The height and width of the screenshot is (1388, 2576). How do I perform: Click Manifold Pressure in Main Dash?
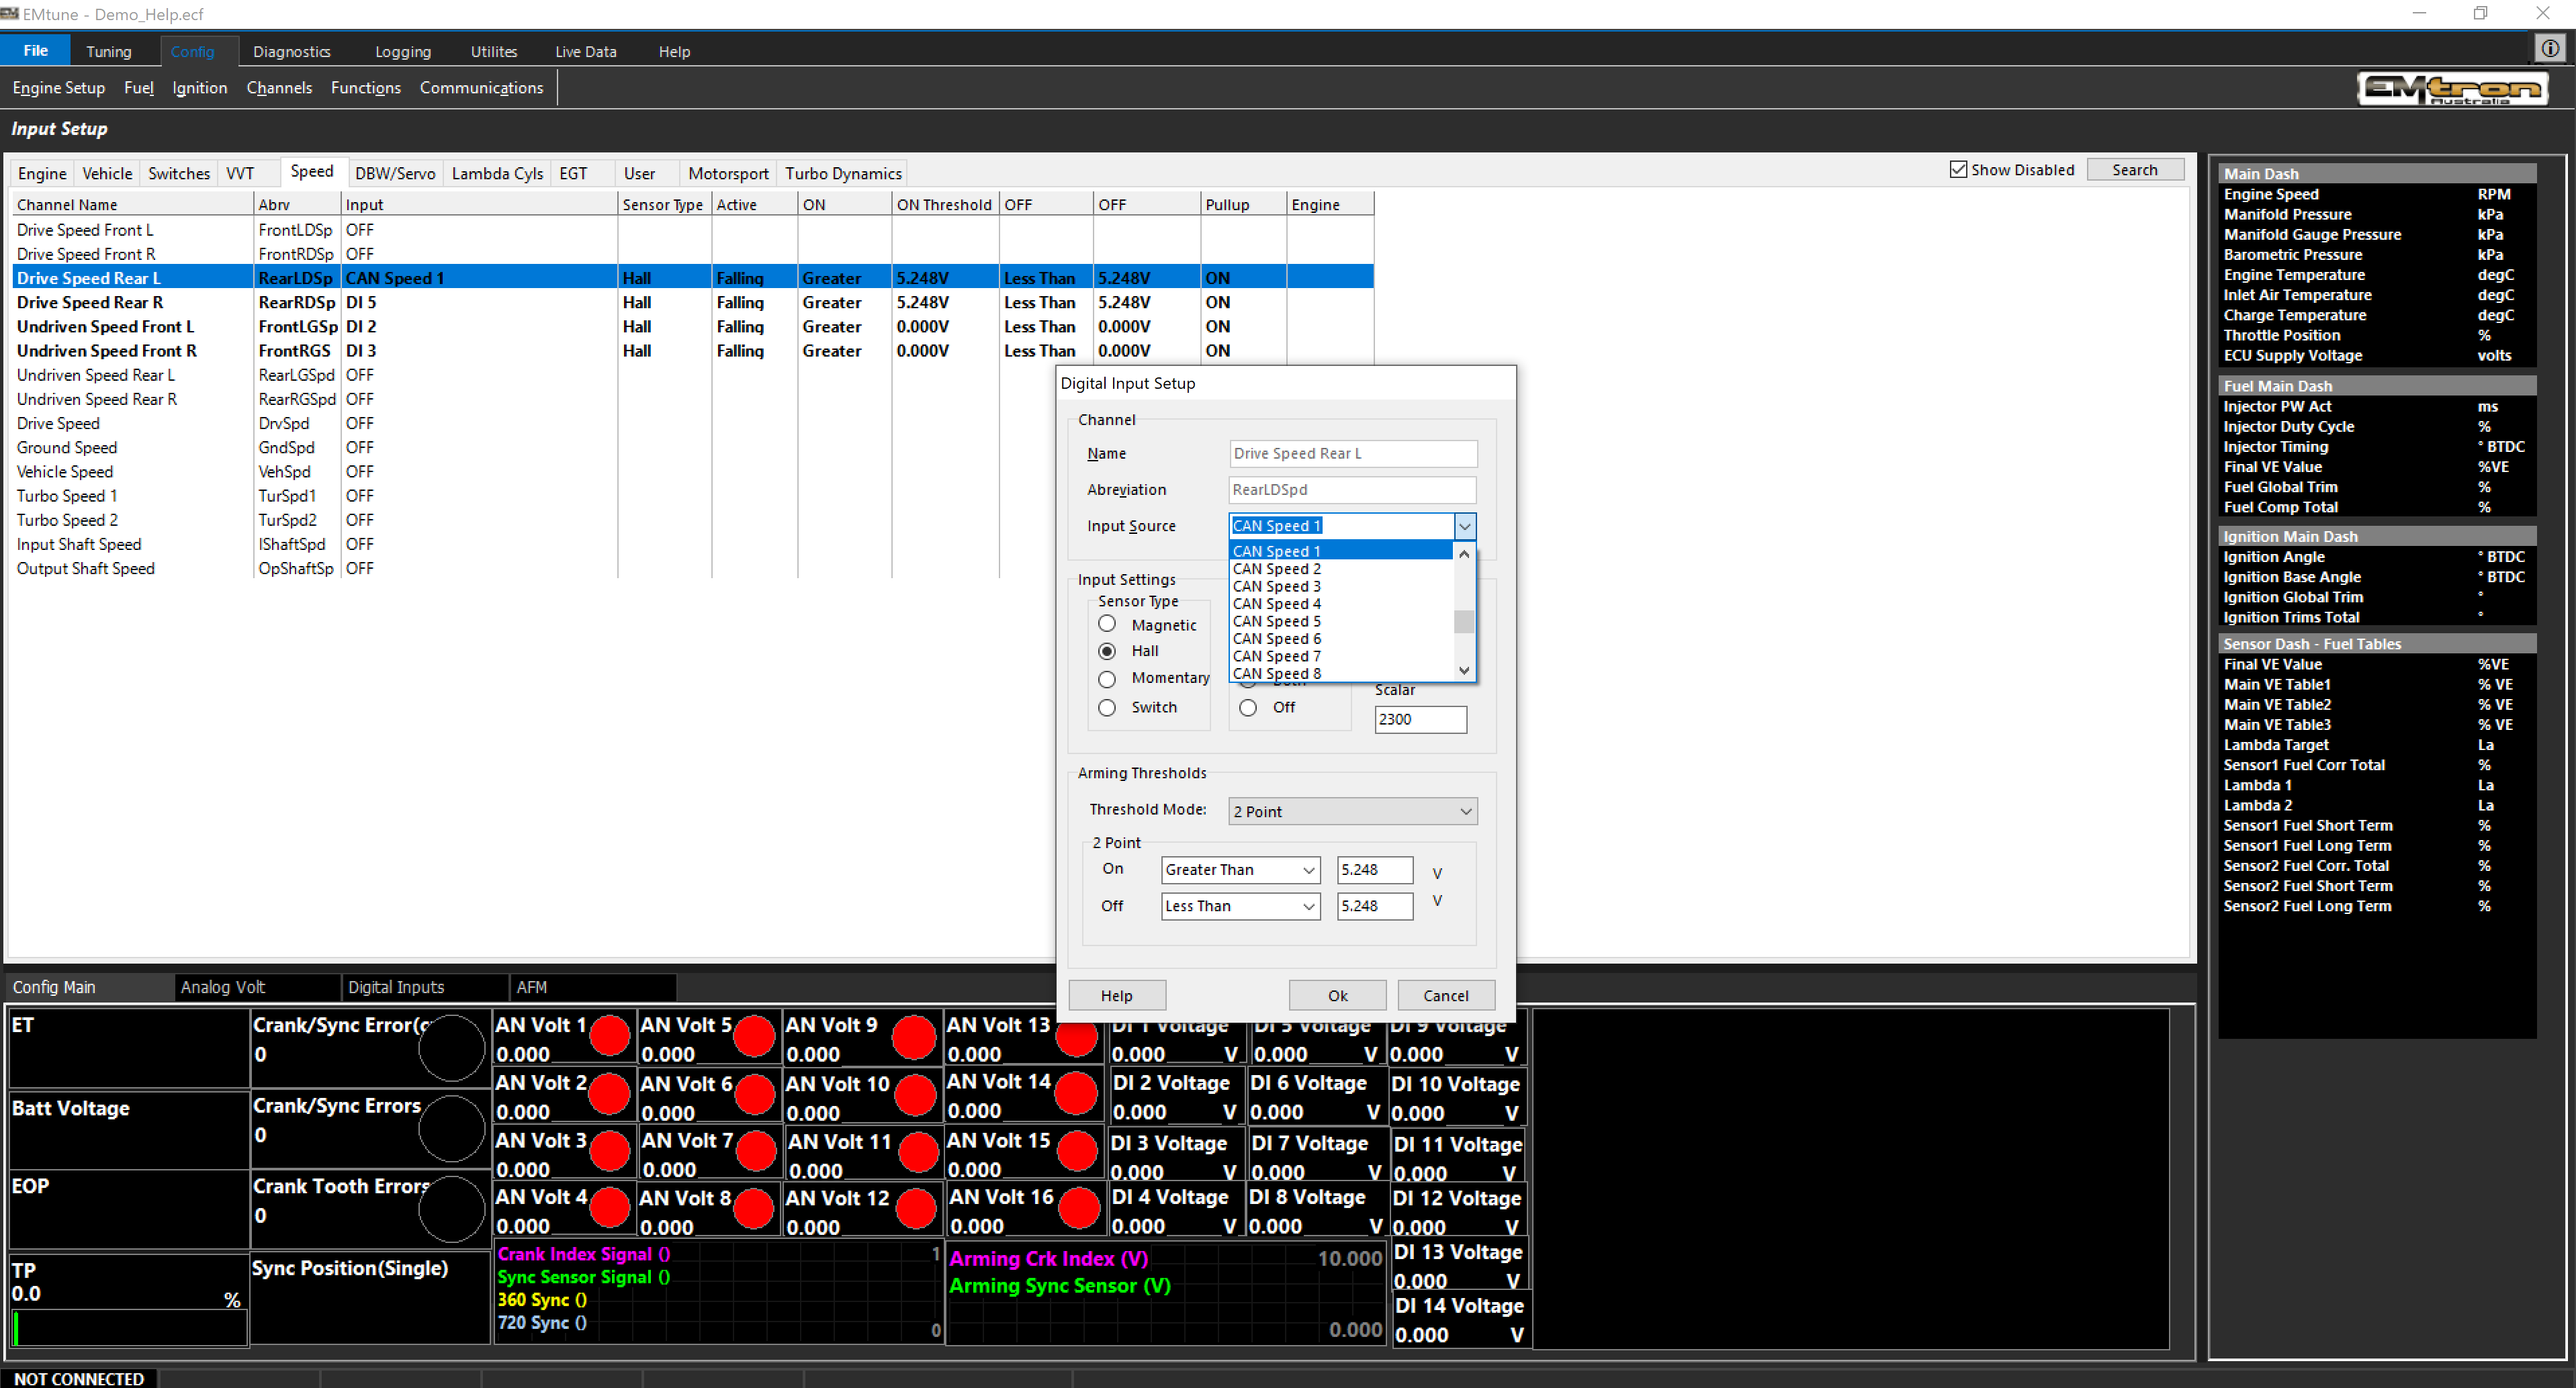(2287, 214)
